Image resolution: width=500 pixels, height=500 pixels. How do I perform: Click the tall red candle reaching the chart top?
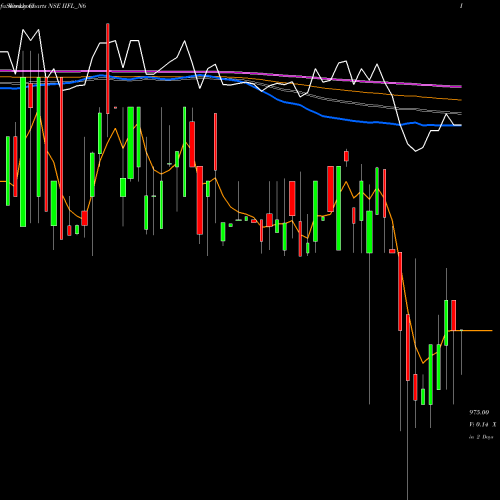(x=108, y=68)
